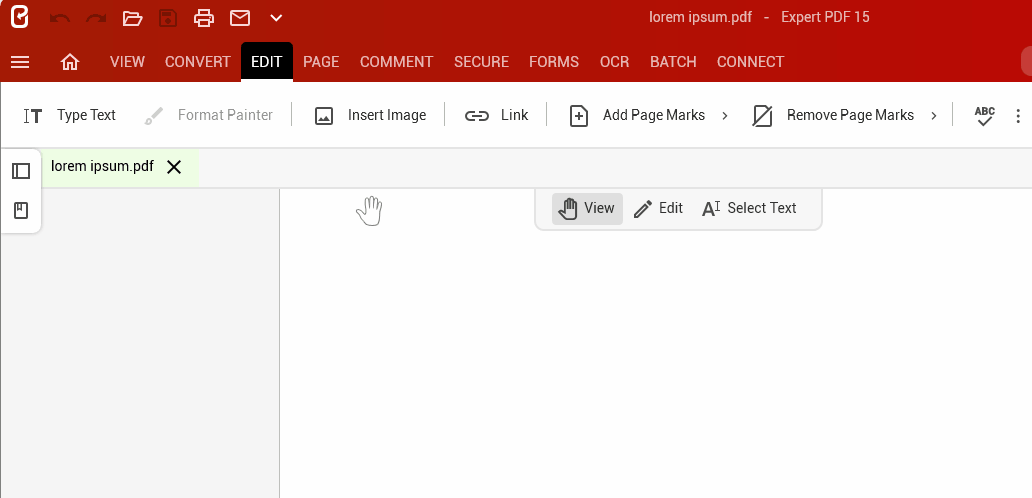Image resolution: width=1032 pixels, height=498 pixels.
Task: Click the Save disk icon
Action: [x=168, y=18]
